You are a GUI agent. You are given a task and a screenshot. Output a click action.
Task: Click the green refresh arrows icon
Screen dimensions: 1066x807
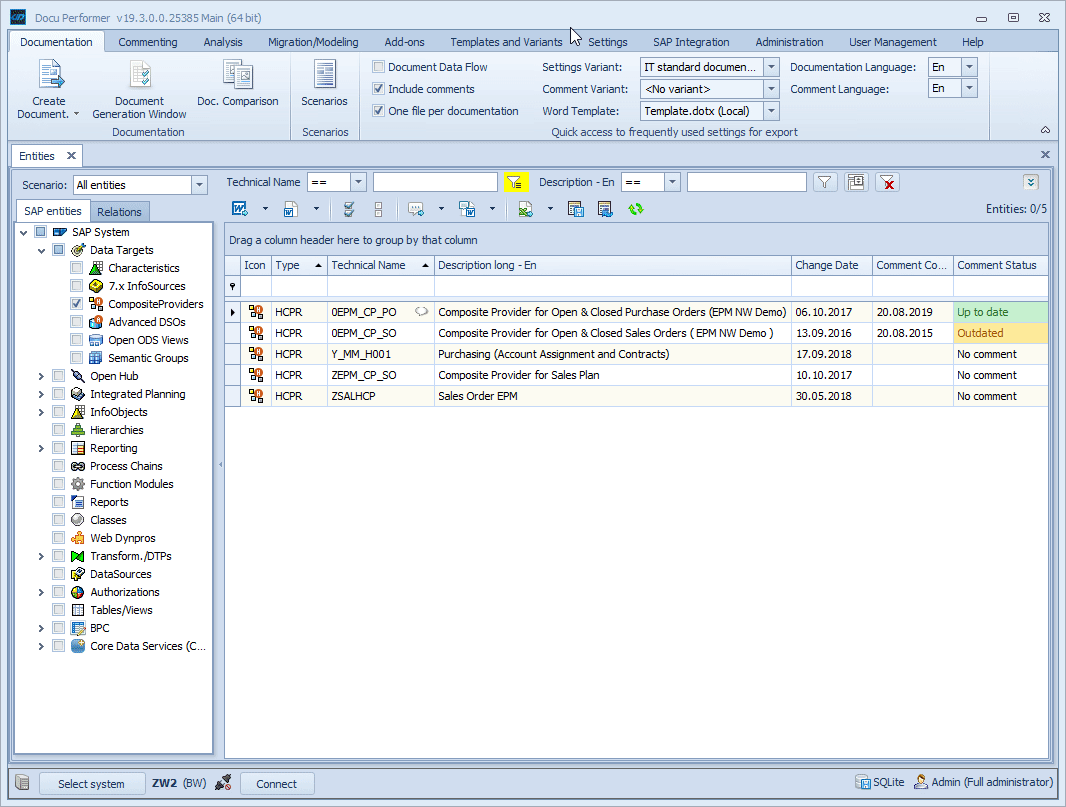coord(636,209)
